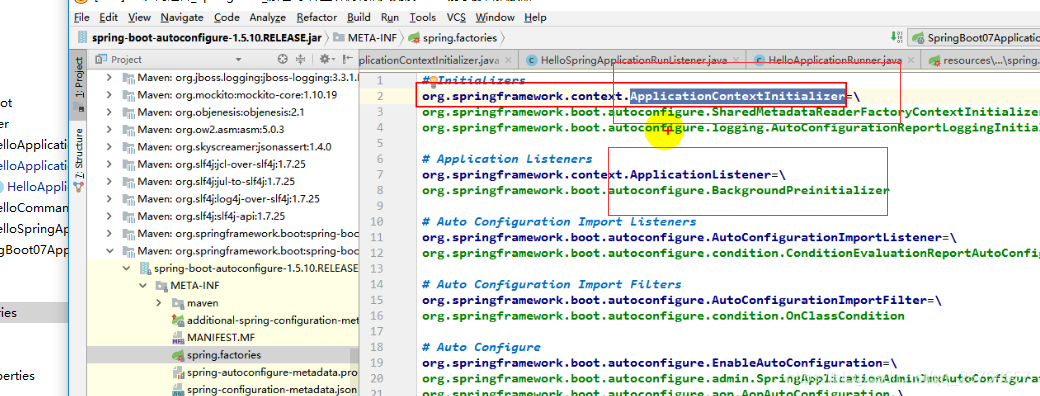Select MANIFEST.MF file in tree
The width and height of the screenshot is (1040, 396).
coord(221,337)
